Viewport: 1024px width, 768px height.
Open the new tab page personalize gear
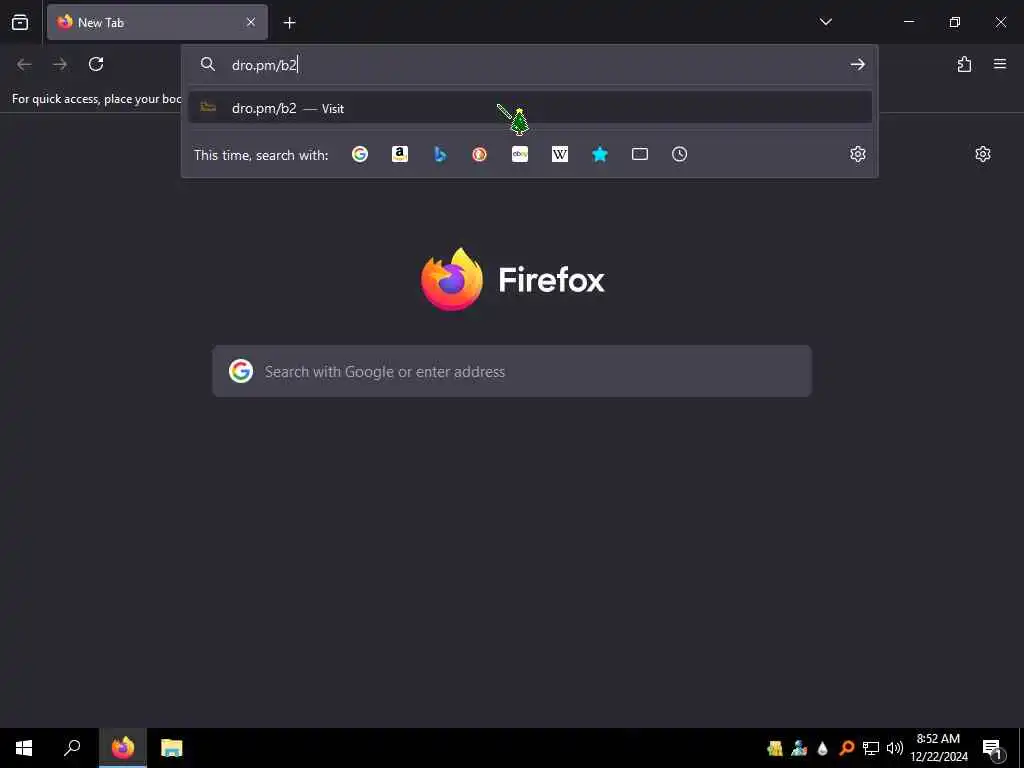click(x=983, y=154)
